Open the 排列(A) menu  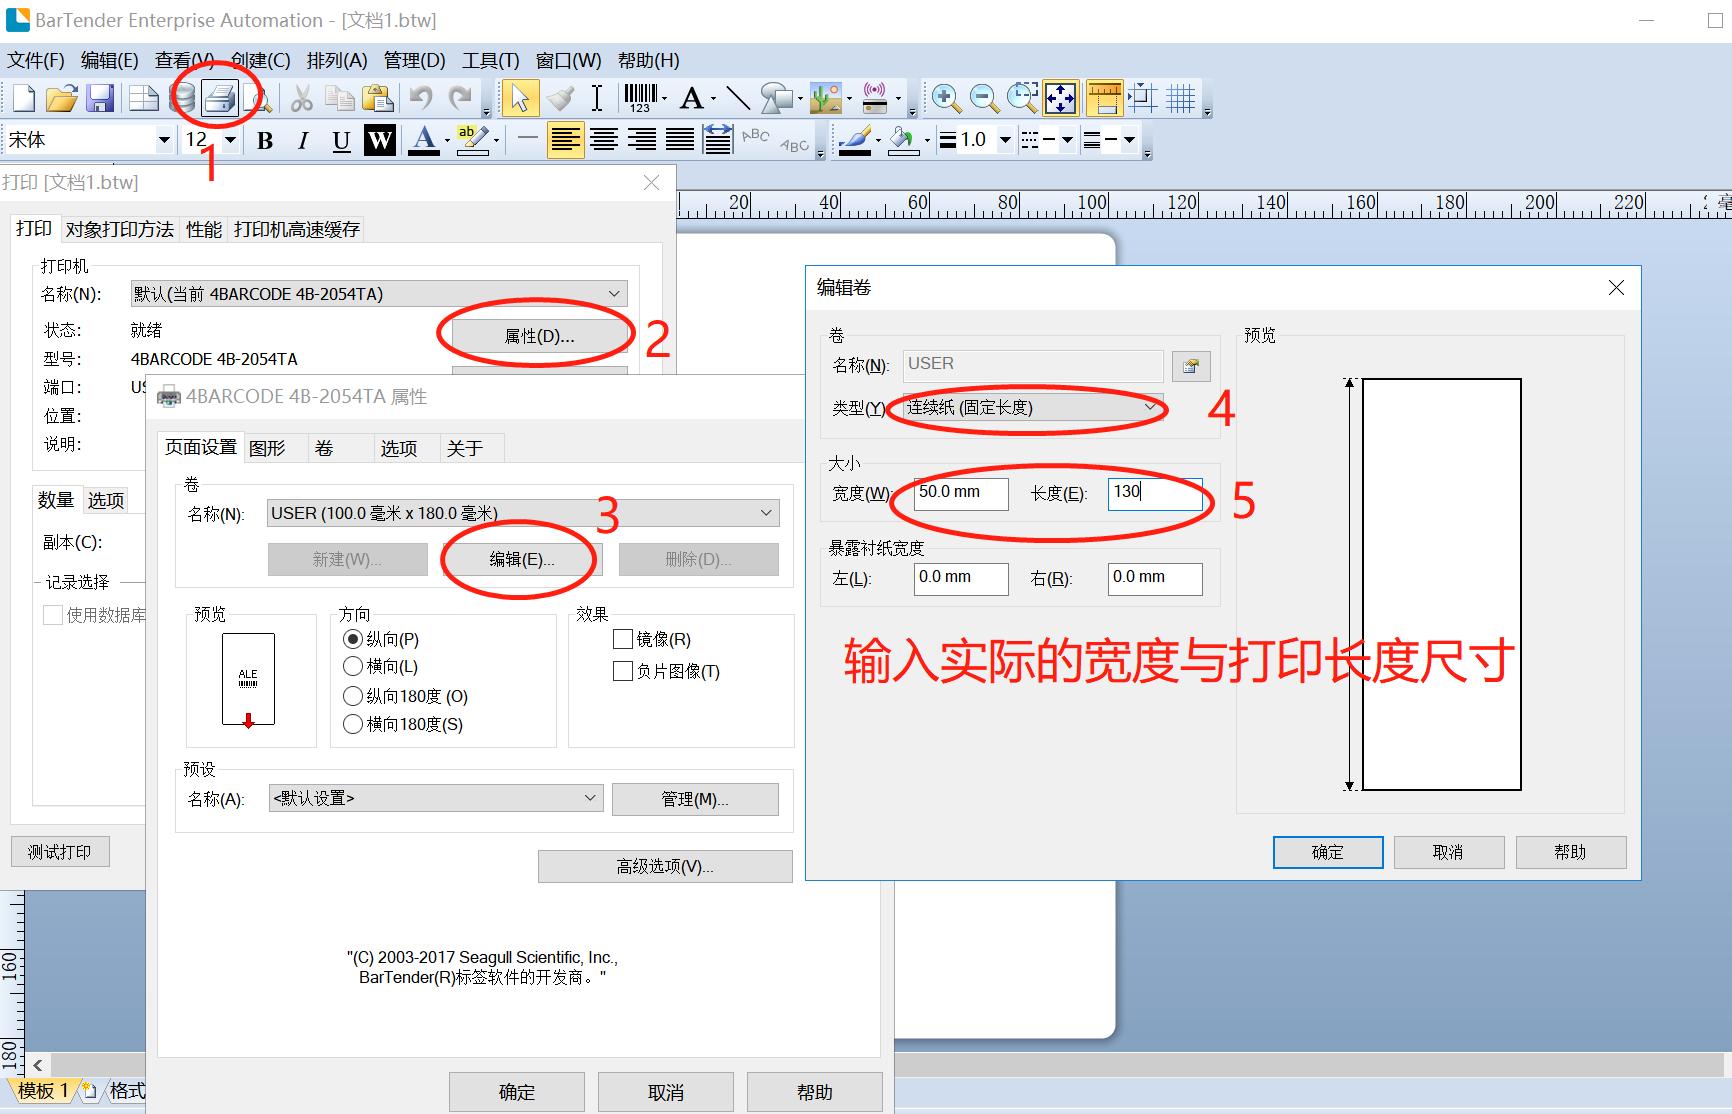pyautogui.click(x=337, y=60)
